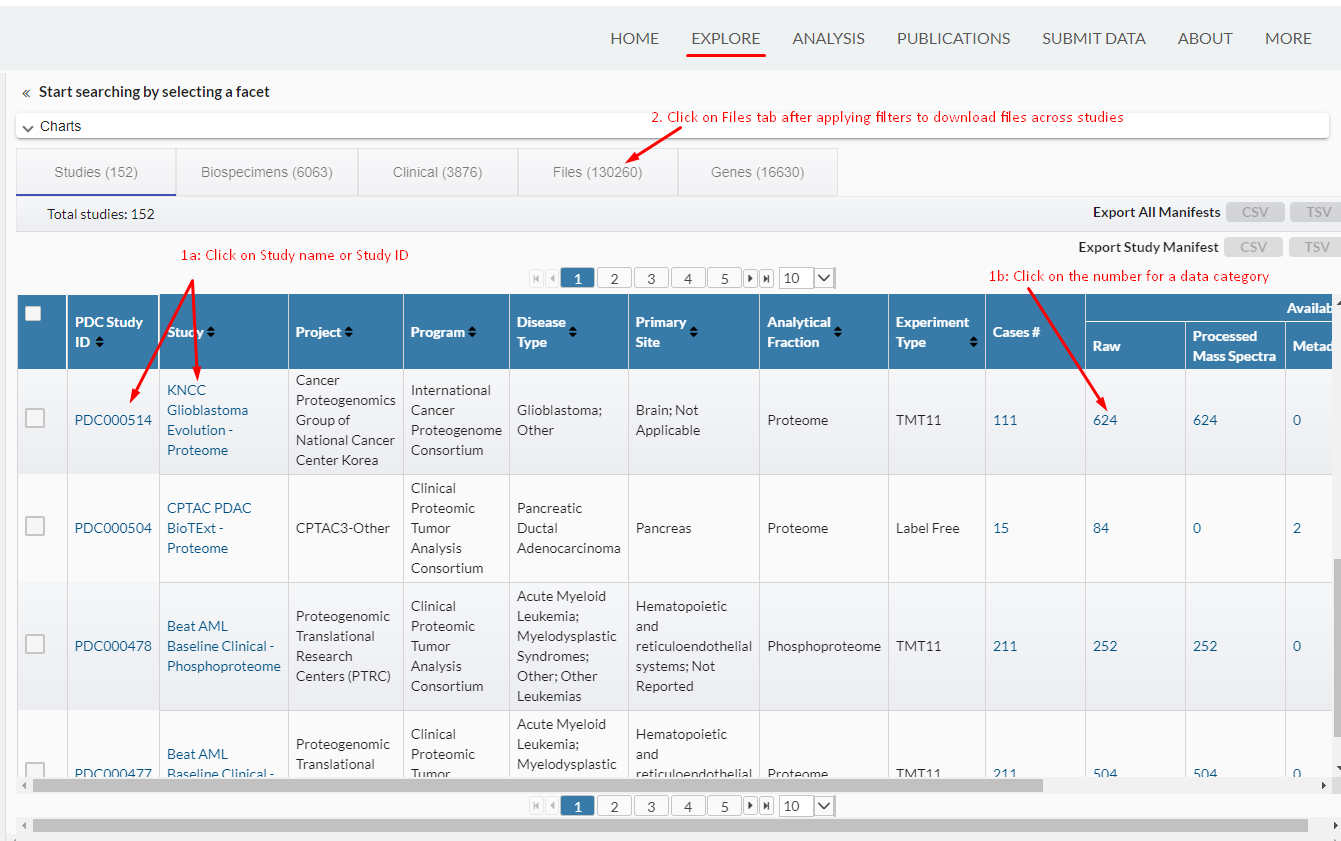
Task: Switch to the Files (130260) tab
Action: 597,172
